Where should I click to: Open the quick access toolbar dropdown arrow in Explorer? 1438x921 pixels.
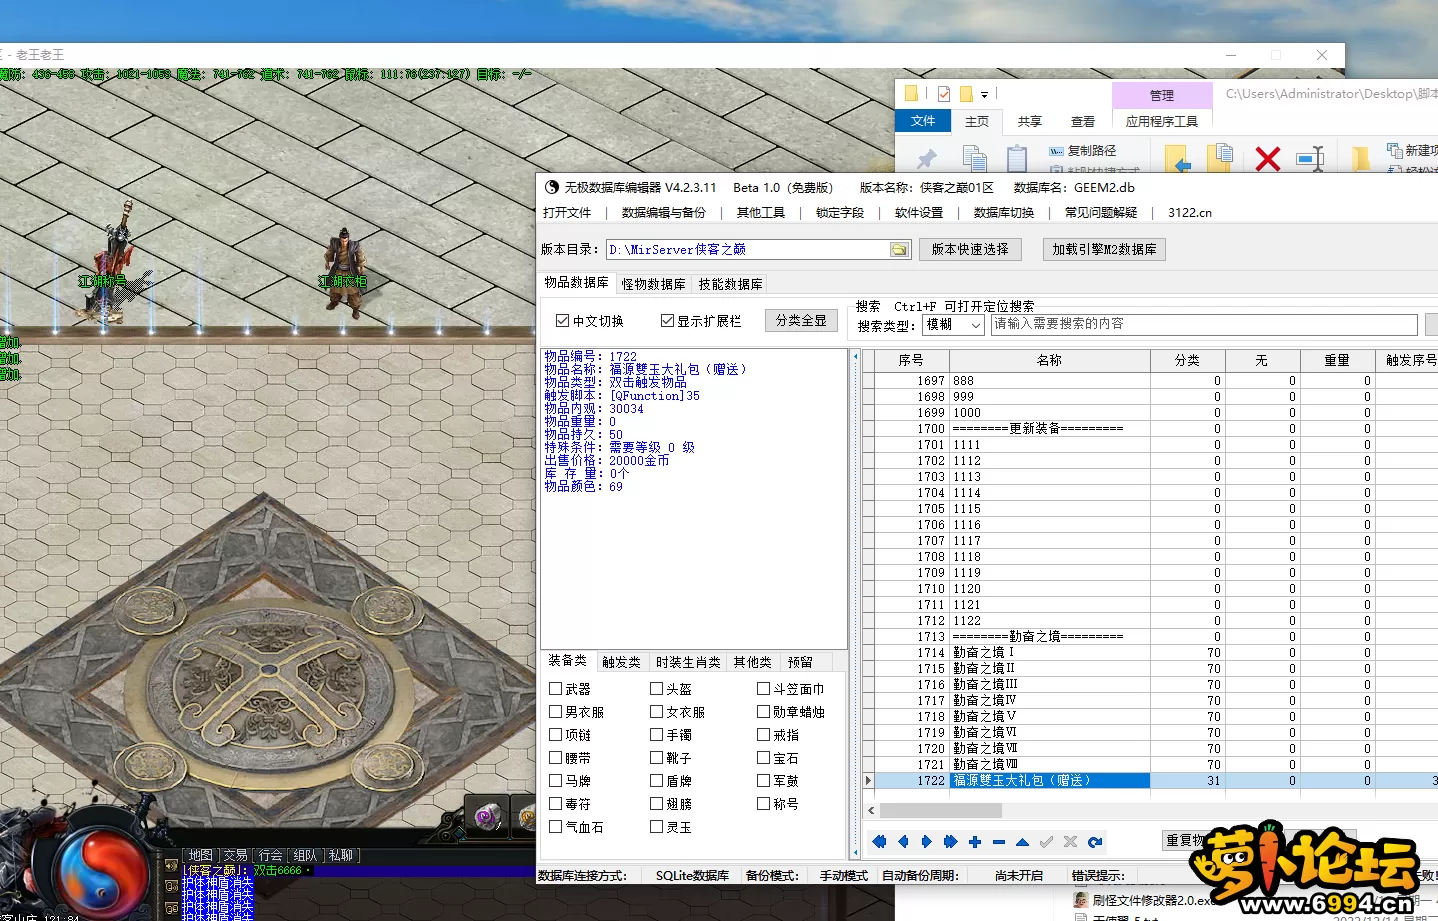(x=984, y=95)
